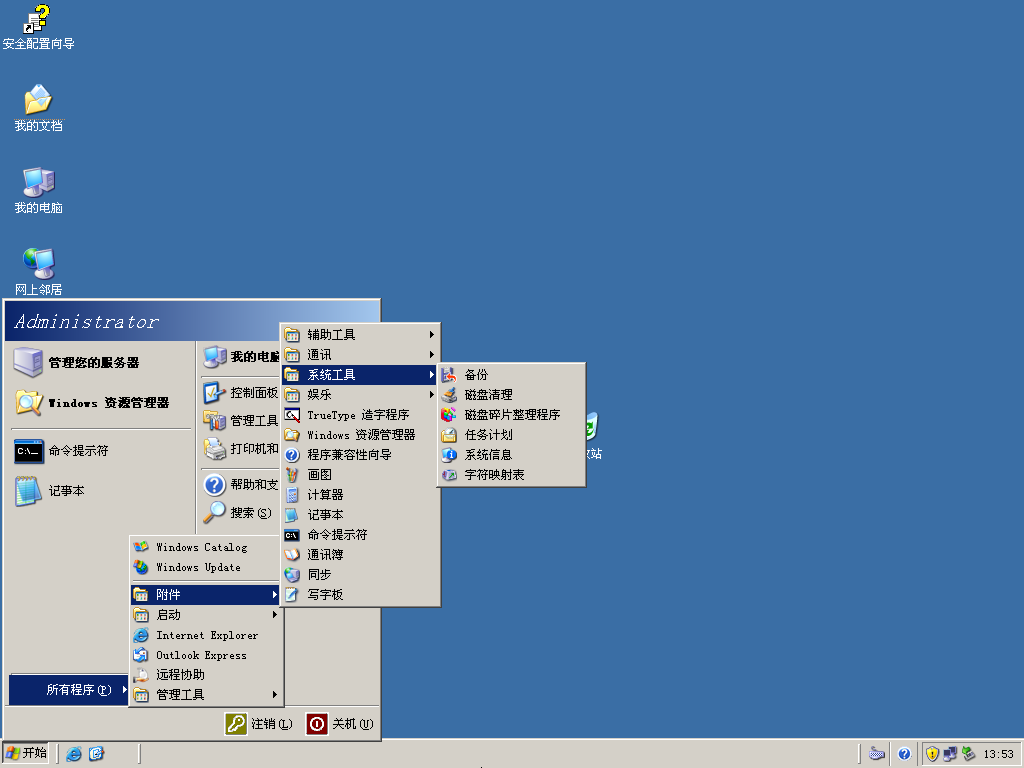1024x768 pixels.
Task: Open 记事本 in Start menu left column
Action: click(101, 490)
